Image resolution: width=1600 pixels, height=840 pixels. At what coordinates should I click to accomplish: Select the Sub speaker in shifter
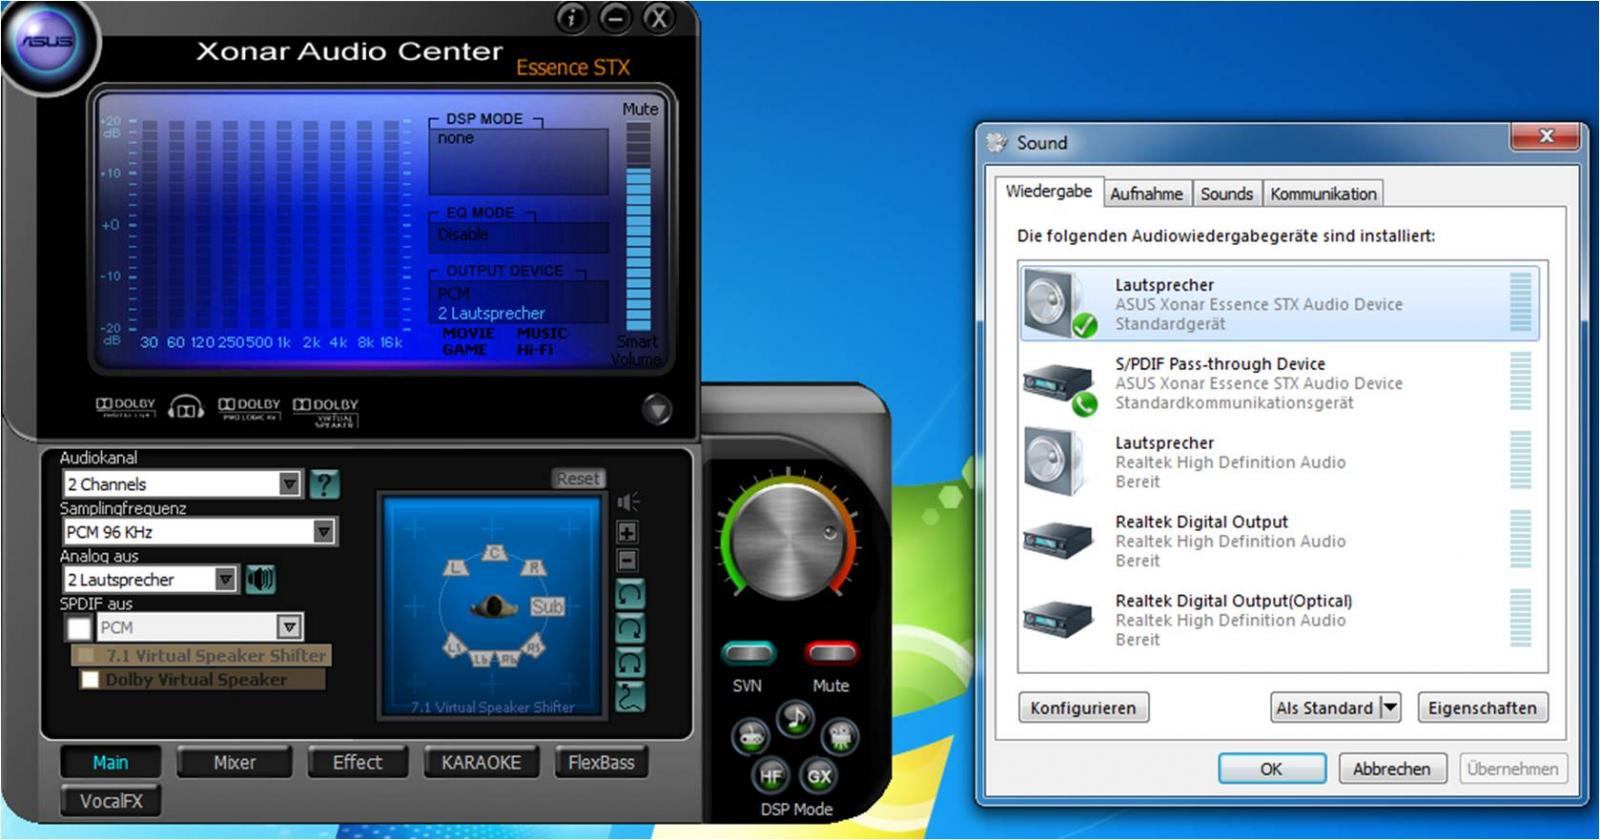pos(547,606)
